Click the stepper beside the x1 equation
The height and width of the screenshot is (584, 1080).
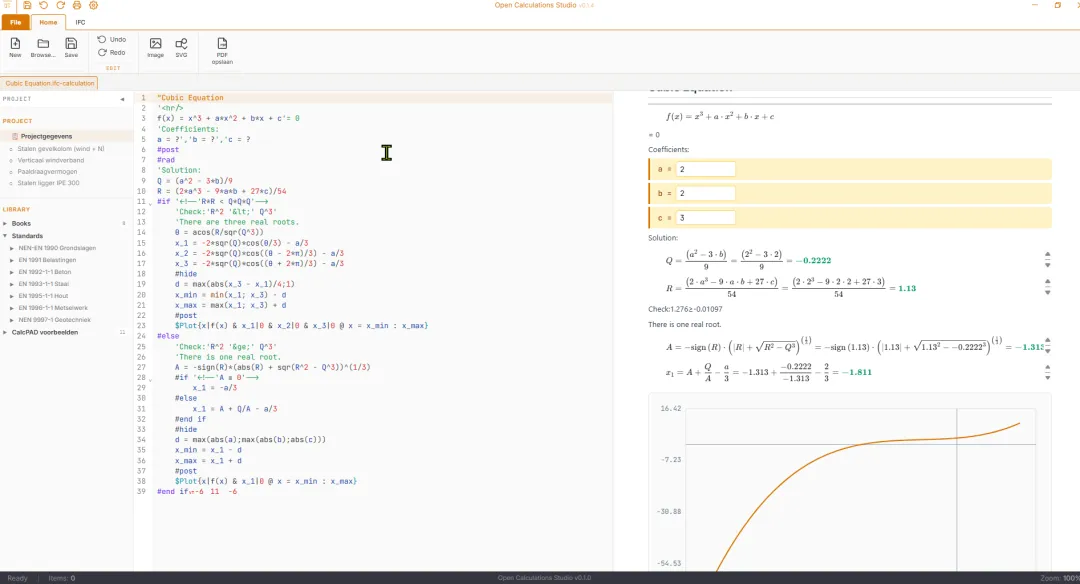[1048, 373]
